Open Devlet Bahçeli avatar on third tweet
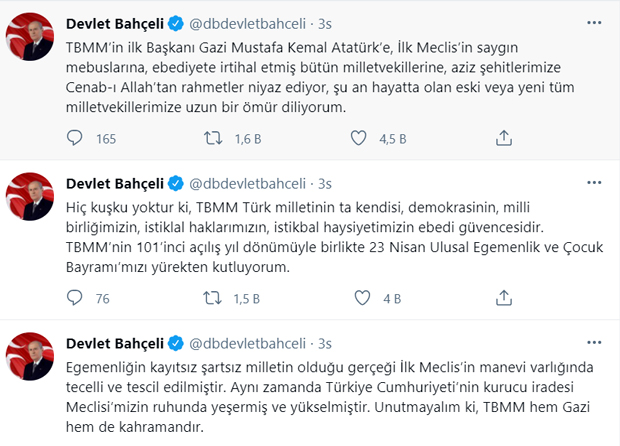Viewport: 620px width, 446px height. pos(30,356)
